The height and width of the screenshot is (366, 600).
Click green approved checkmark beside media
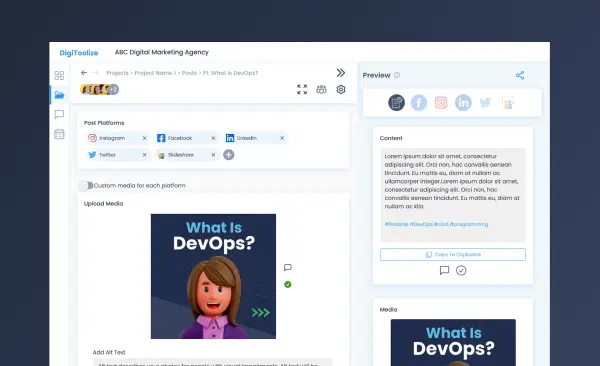288,284
